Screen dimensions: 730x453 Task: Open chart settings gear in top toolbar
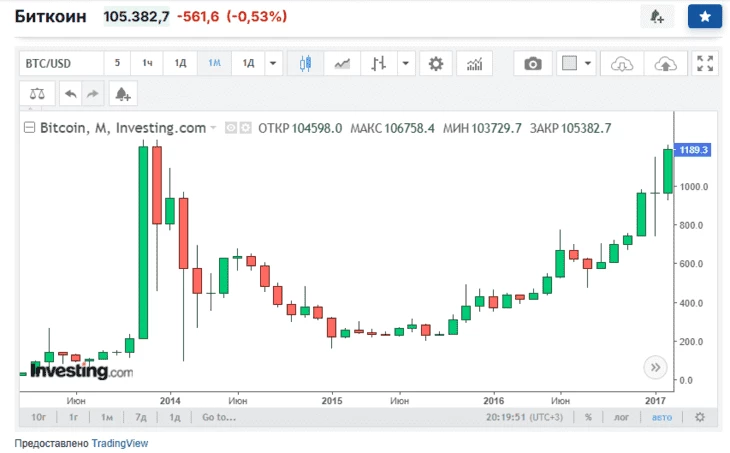click(435, 63)
